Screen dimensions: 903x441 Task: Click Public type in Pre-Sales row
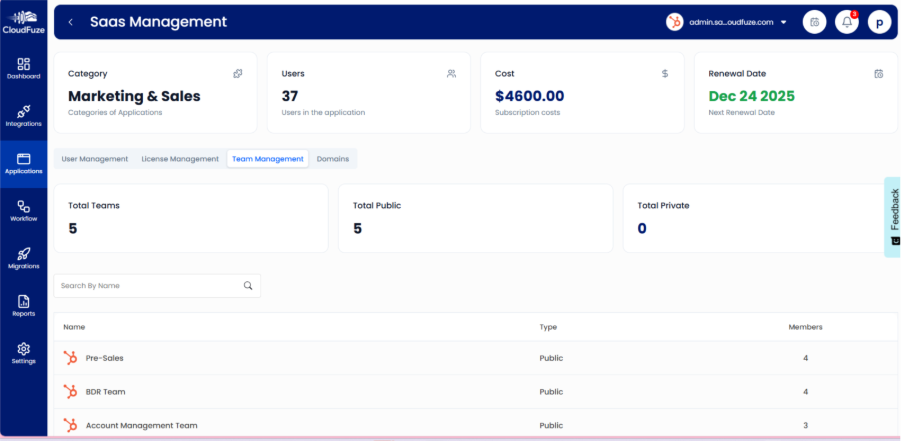pyautogui.click(x=551, y=358)
